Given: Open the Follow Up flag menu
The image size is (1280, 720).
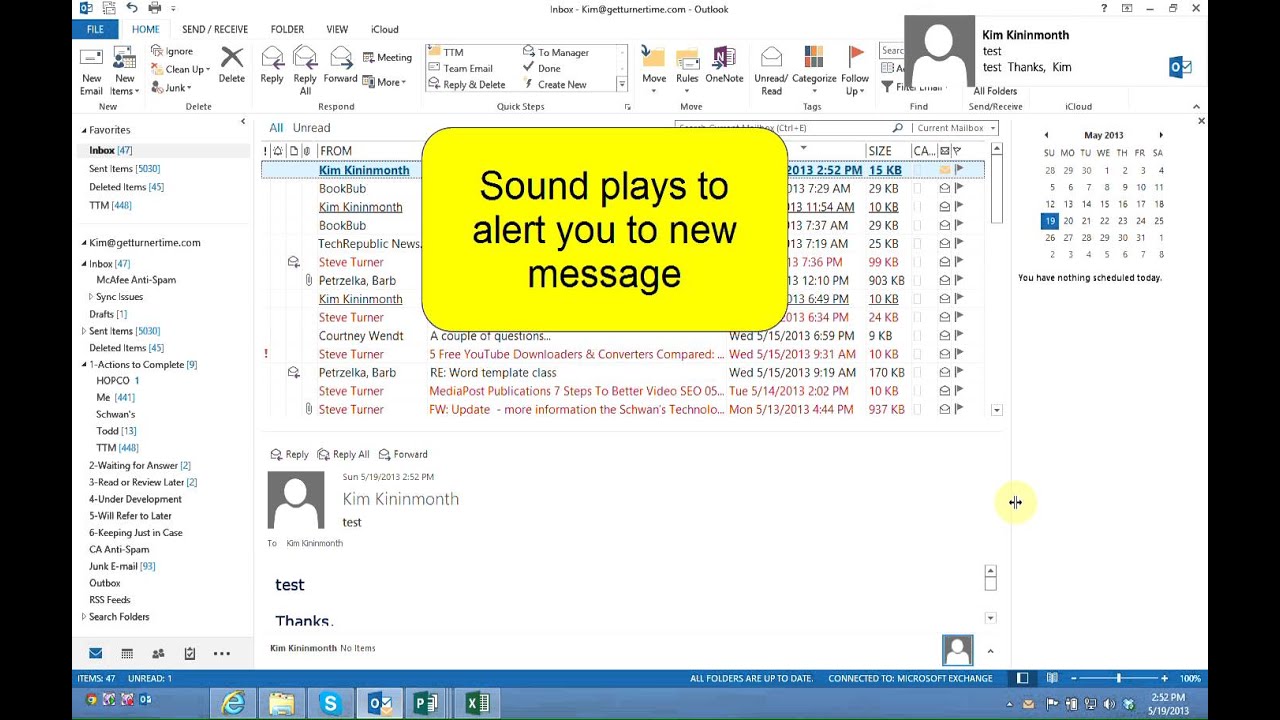Looking at the screenshot, I should pos(855,70).
